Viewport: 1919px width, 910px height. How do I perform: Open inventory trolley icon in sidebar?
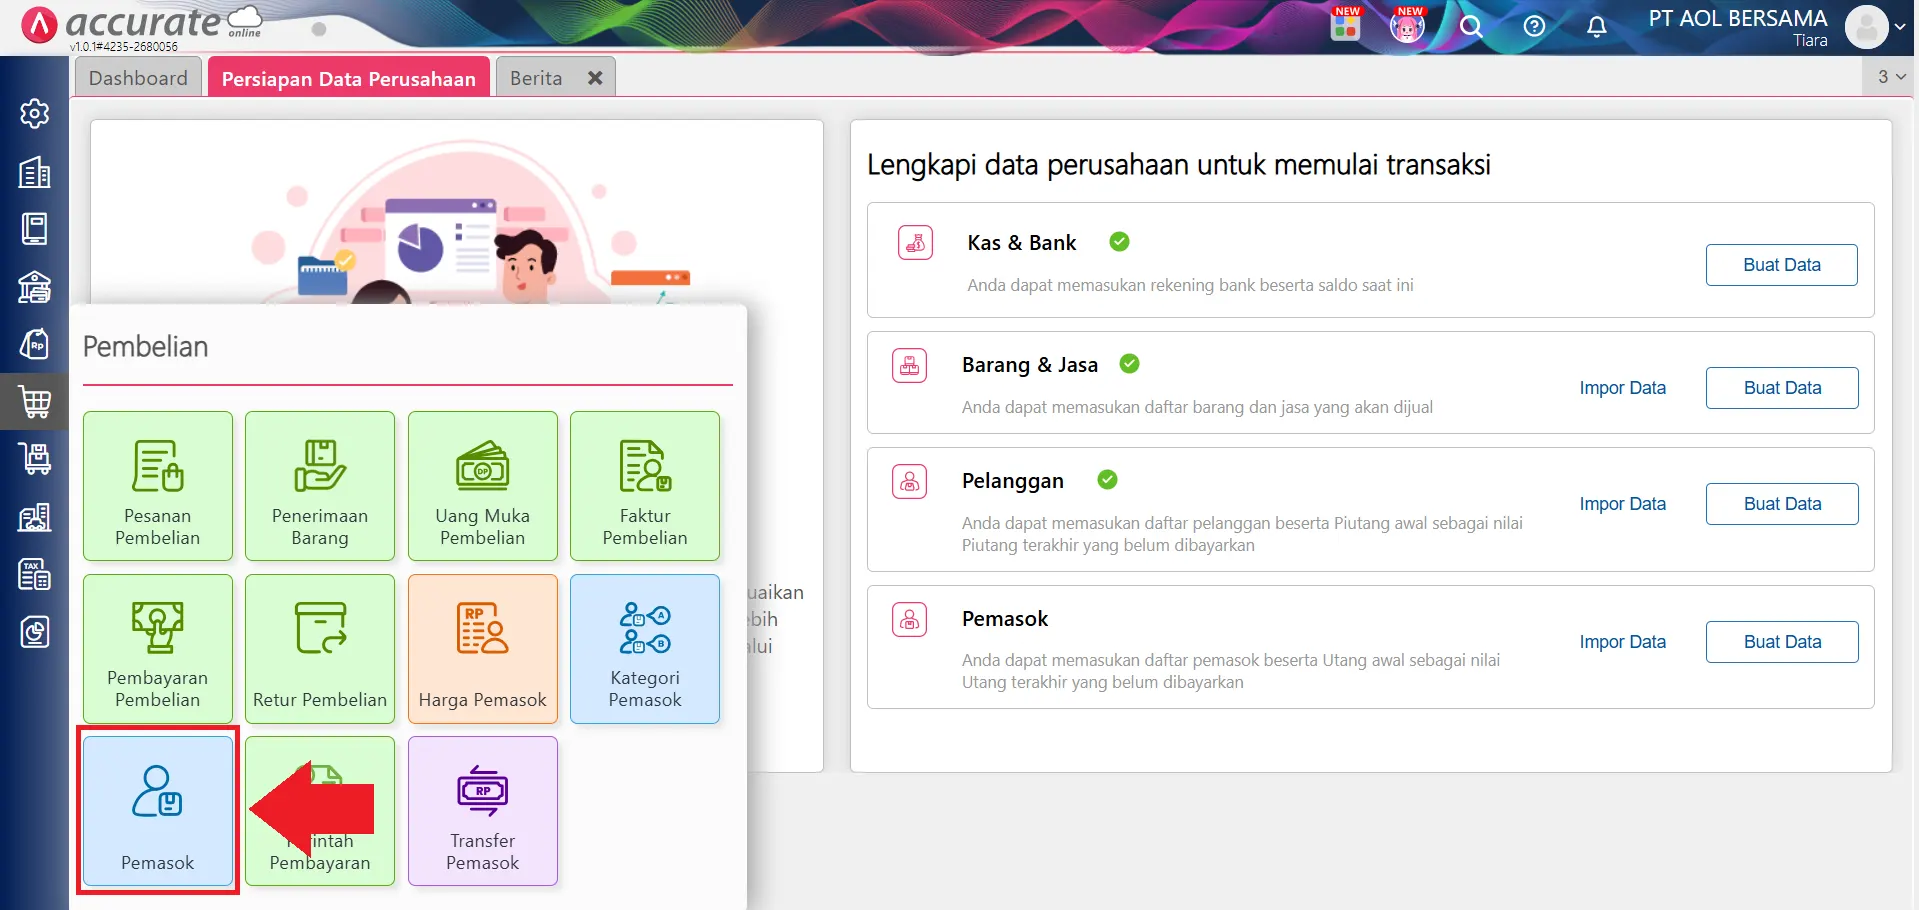point(35,459)
